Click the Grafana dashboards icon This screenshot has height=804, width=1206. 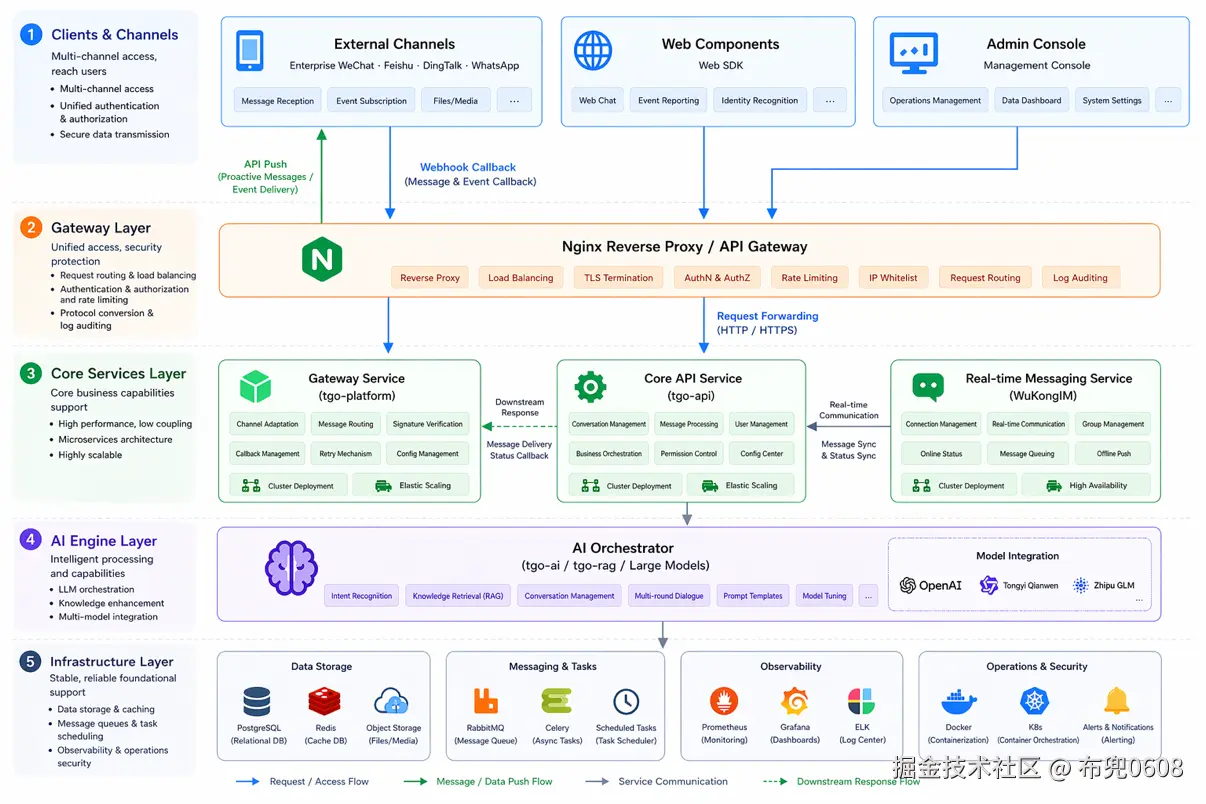point(794,701)
